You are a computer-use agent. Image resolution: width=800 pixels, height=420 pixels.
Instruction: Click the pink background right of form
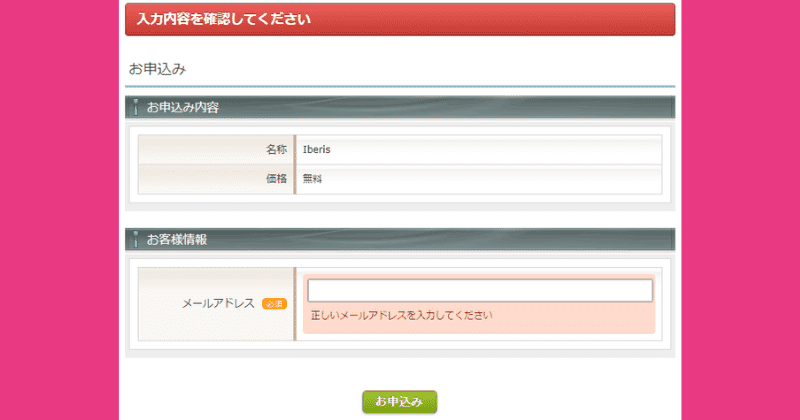740,210
